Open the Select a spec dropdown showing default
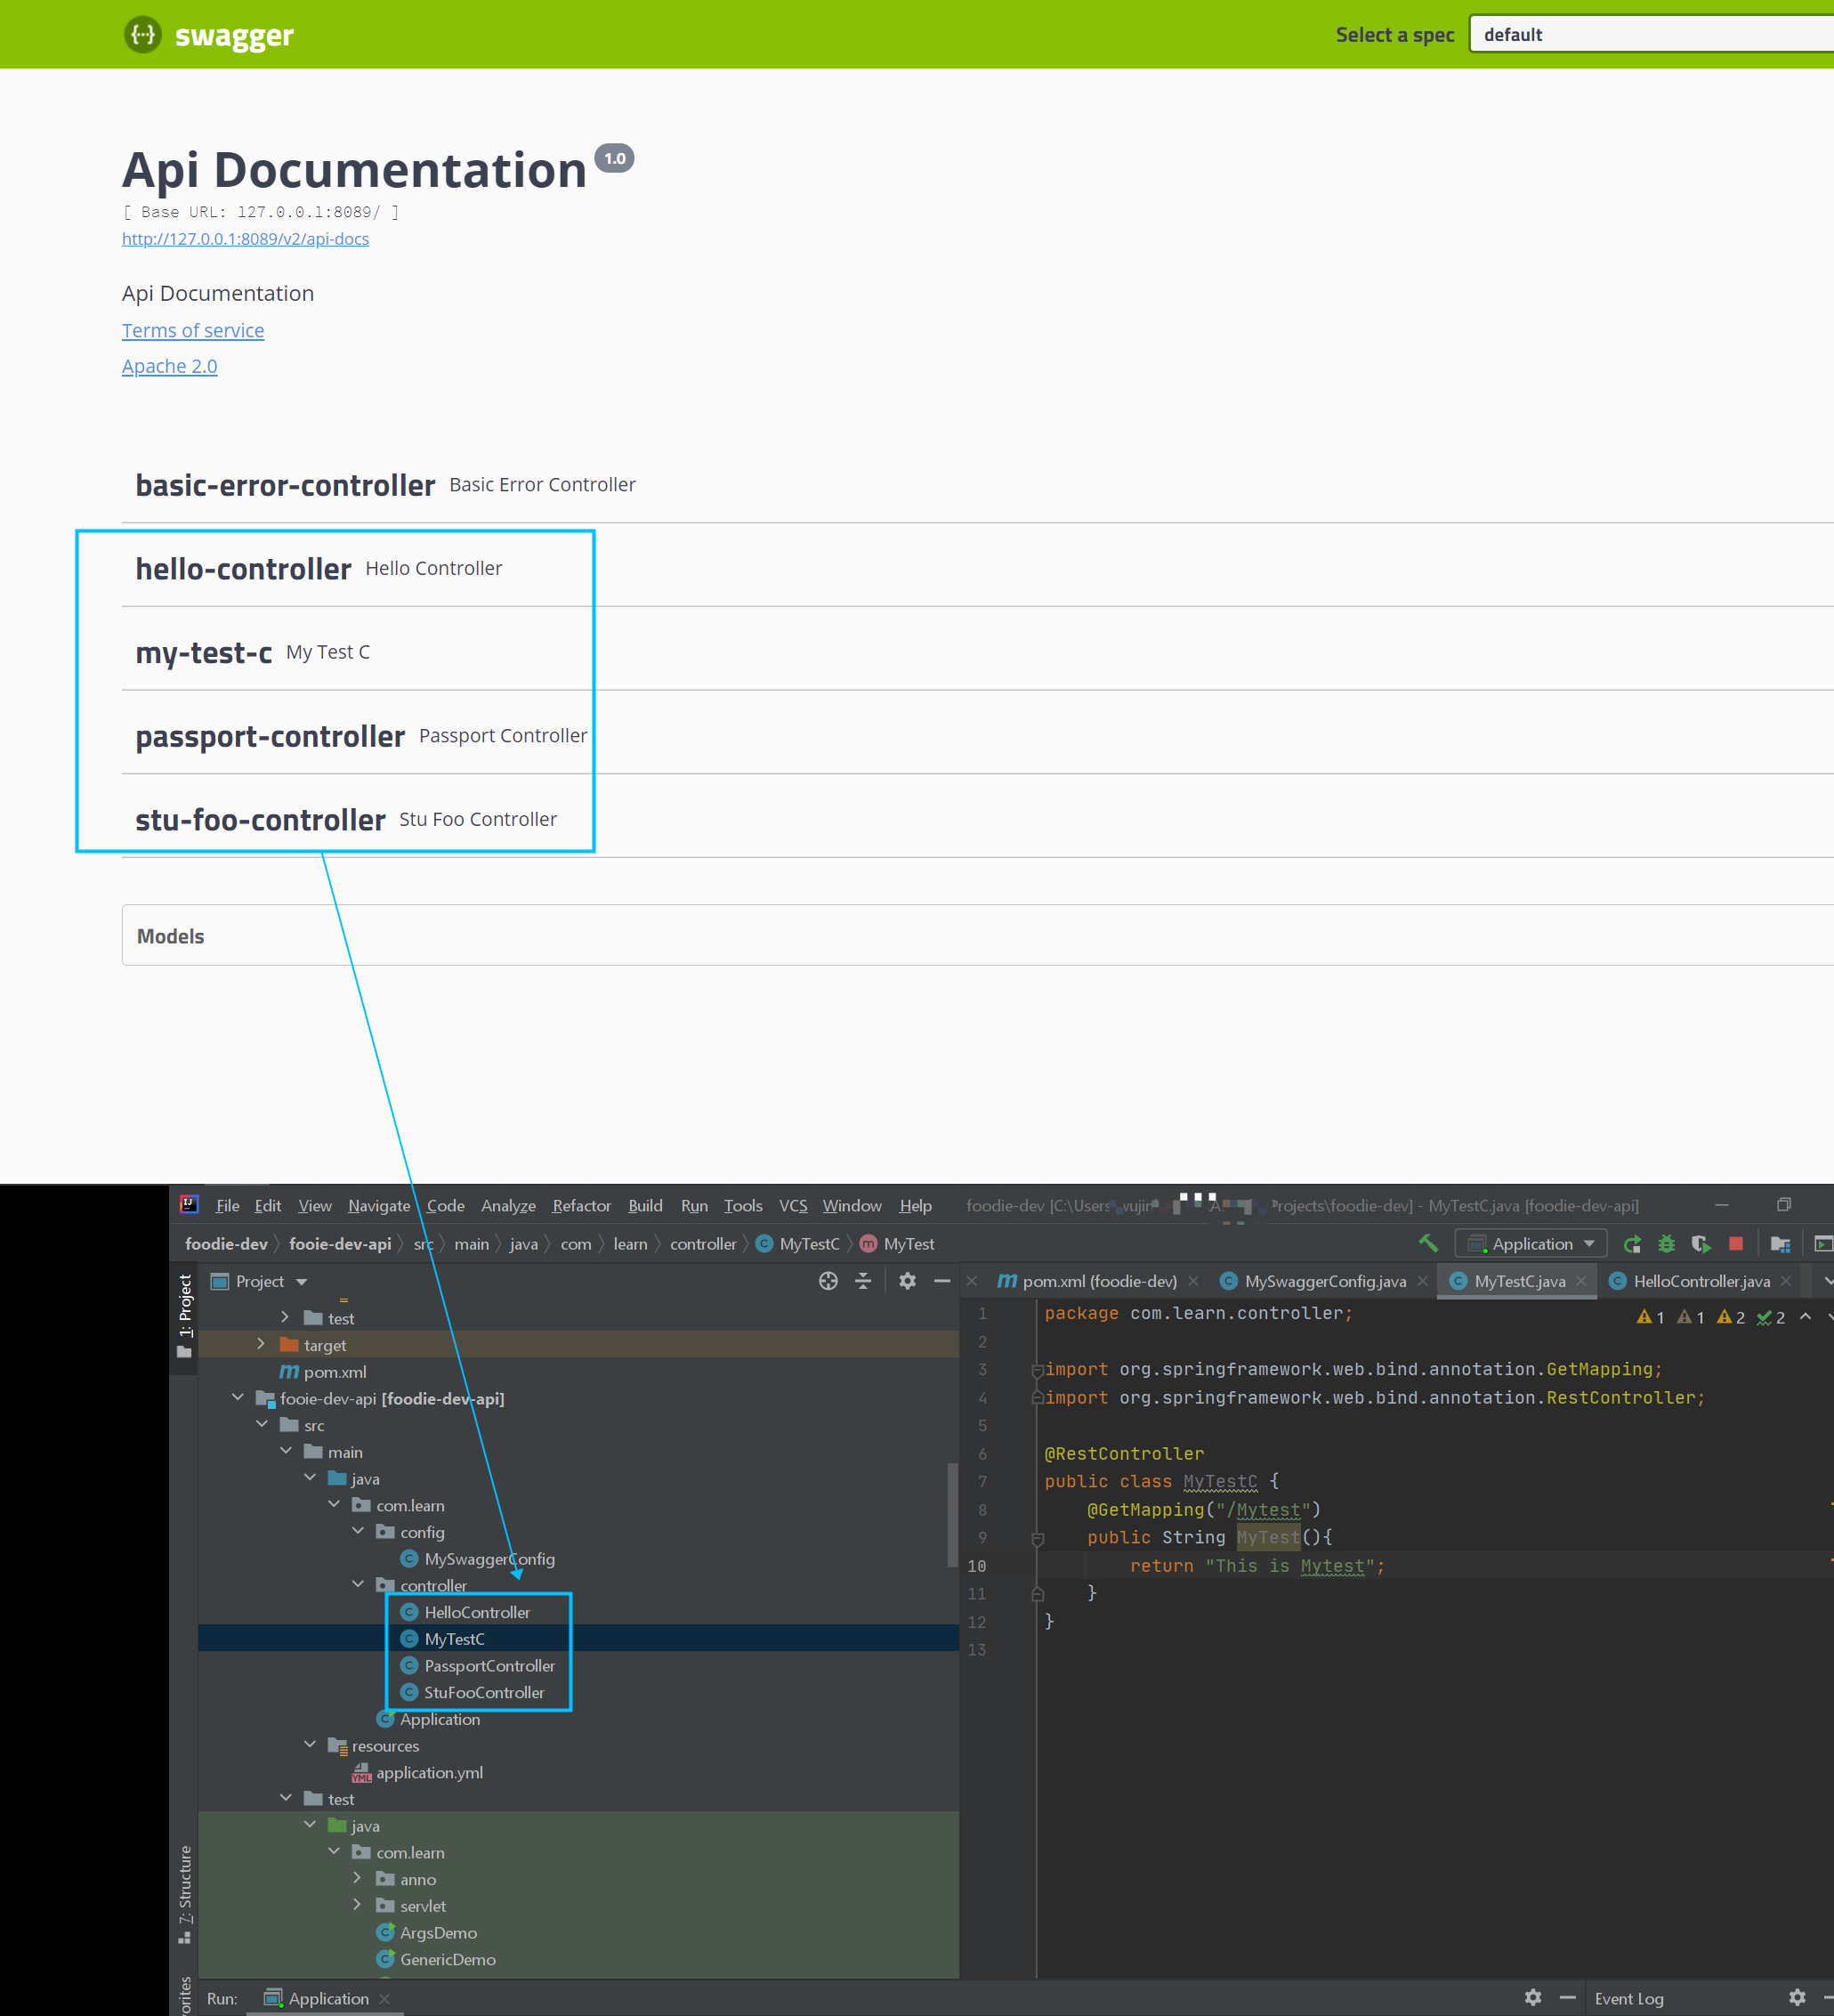 pyautogui.click(x=1651, y=34)
